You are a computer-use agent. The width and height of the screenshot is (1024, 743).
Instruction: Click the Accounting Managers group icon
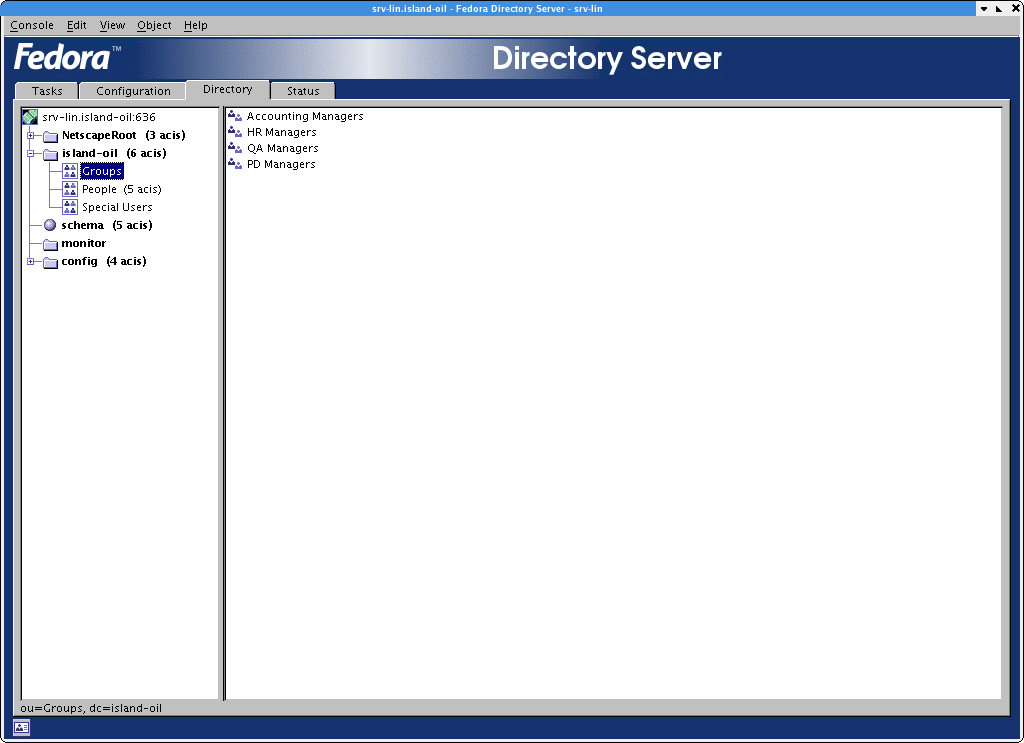coord(235,116)
